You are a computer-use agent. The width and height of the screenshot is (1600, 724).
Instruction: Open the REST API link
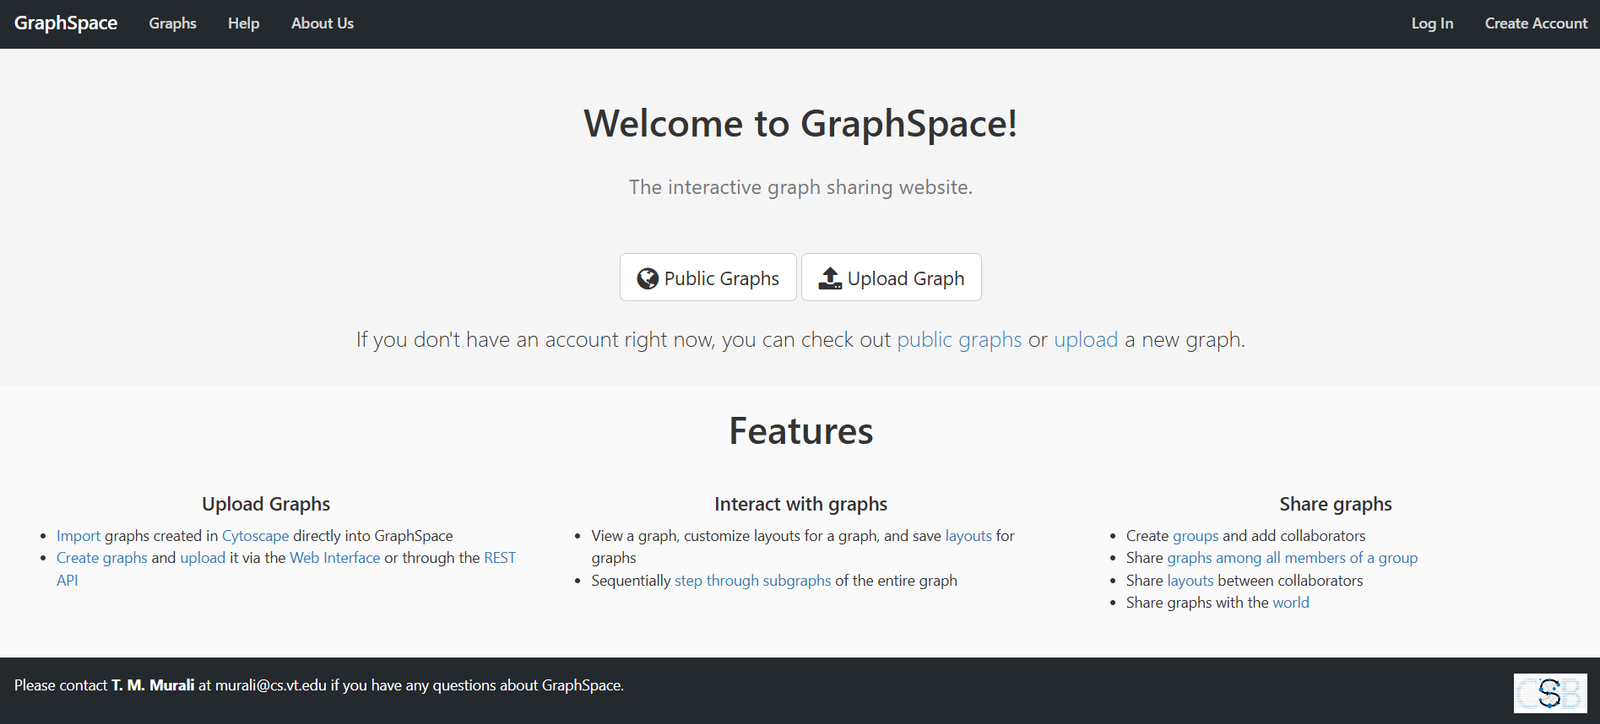499,558
